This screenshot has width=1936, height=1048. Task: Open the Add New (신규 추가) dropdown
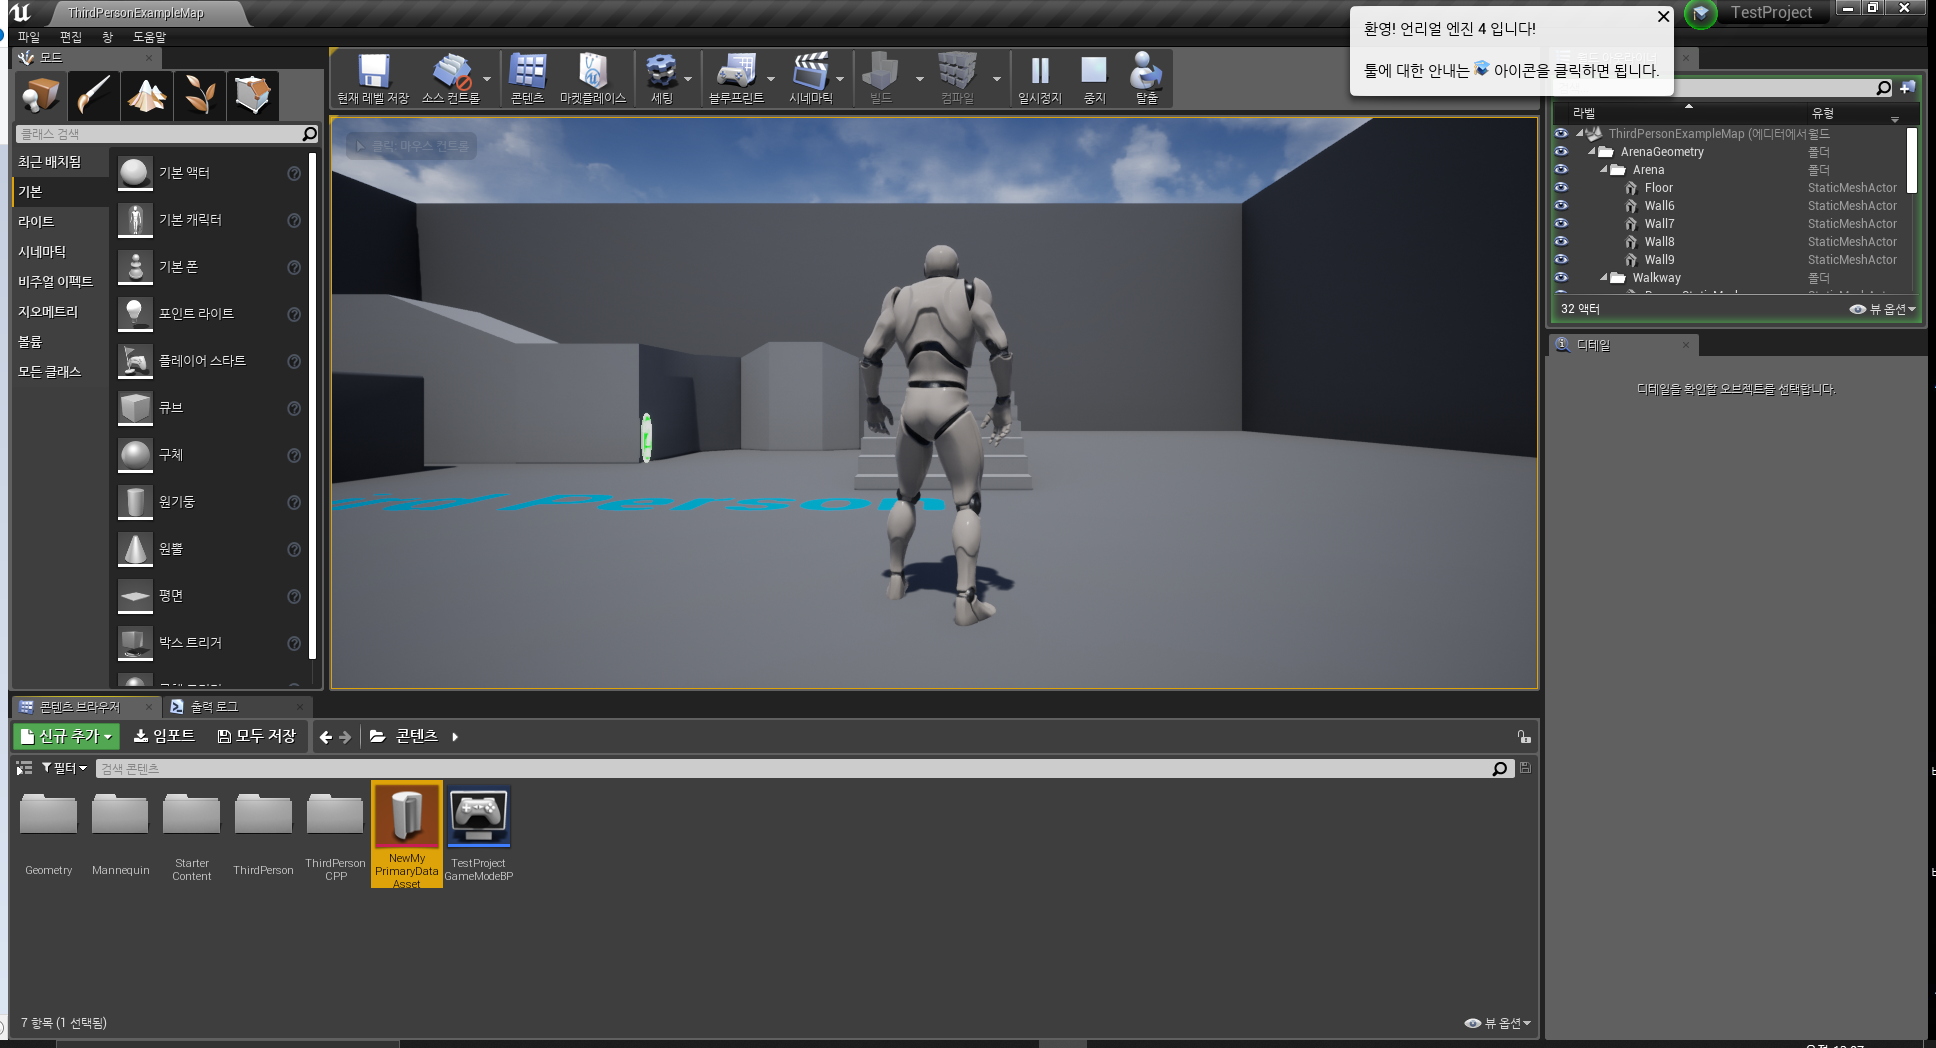pyautogui.click(x=67, y=737)
